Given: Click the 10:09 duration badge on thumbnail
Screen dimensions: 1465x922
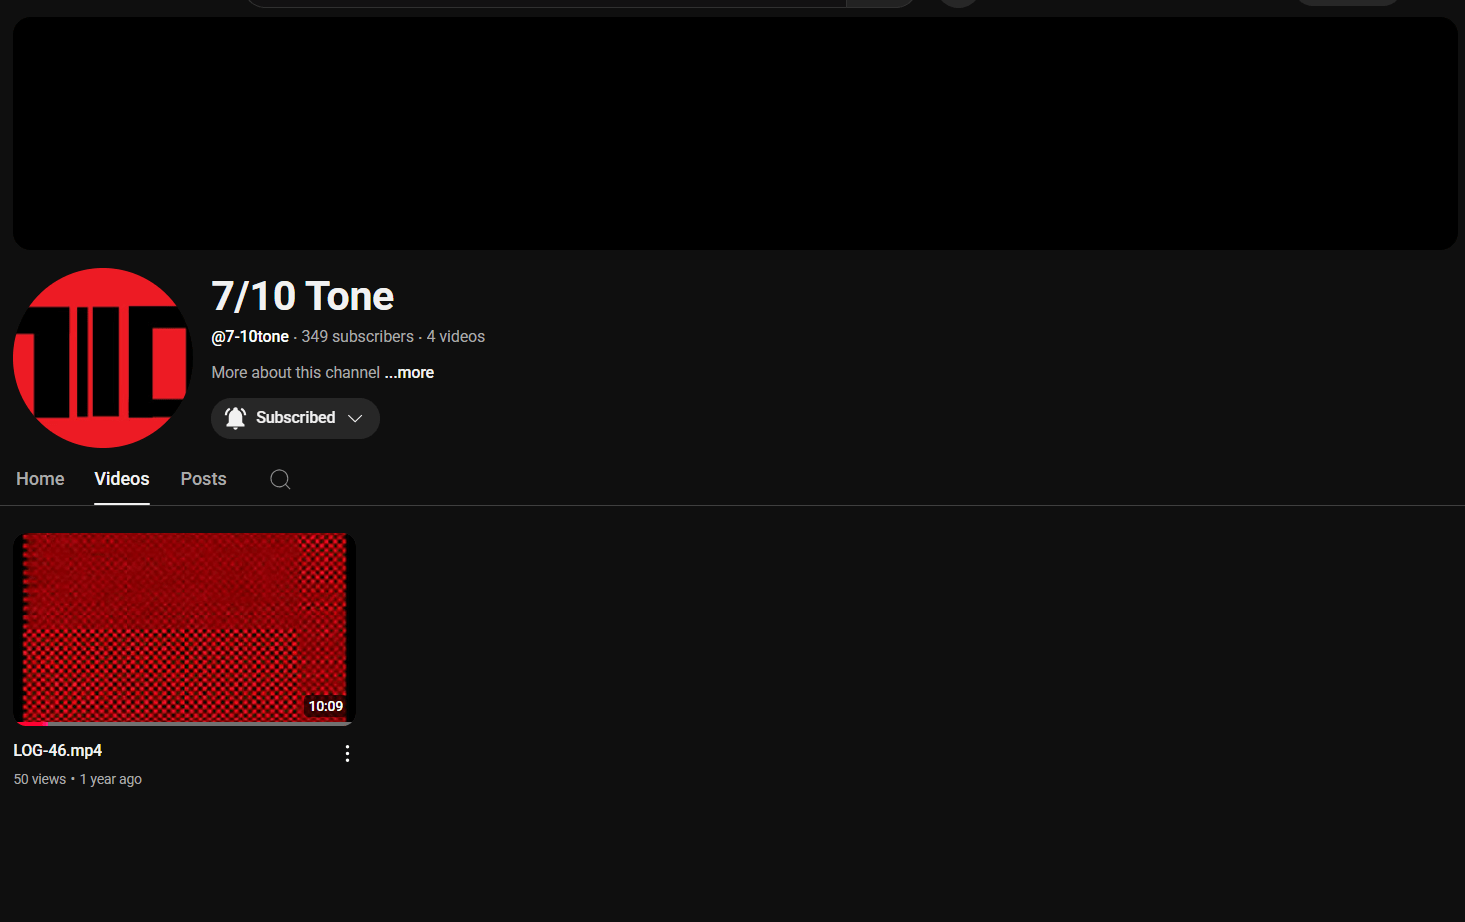Looking at the screenshot, I should (x=325, y=706).
